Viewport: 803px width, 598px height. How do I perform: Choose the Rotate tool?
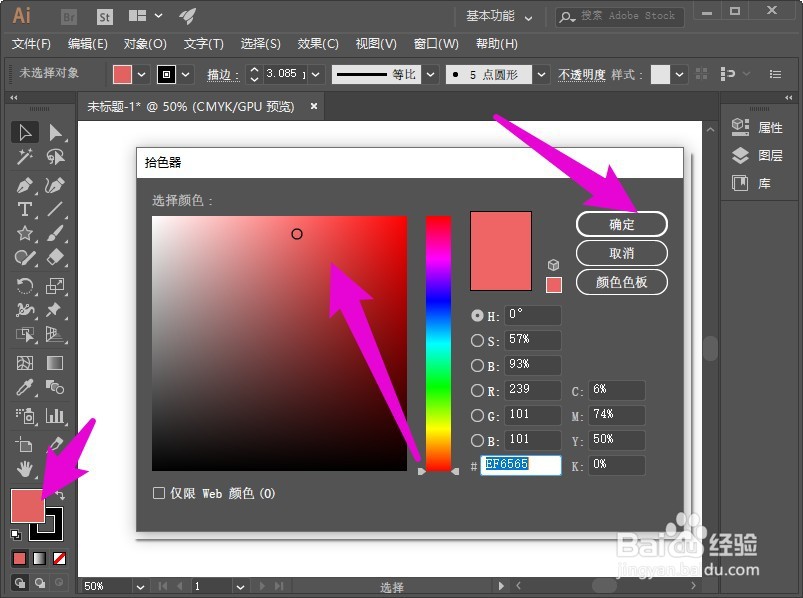(25, 285)
